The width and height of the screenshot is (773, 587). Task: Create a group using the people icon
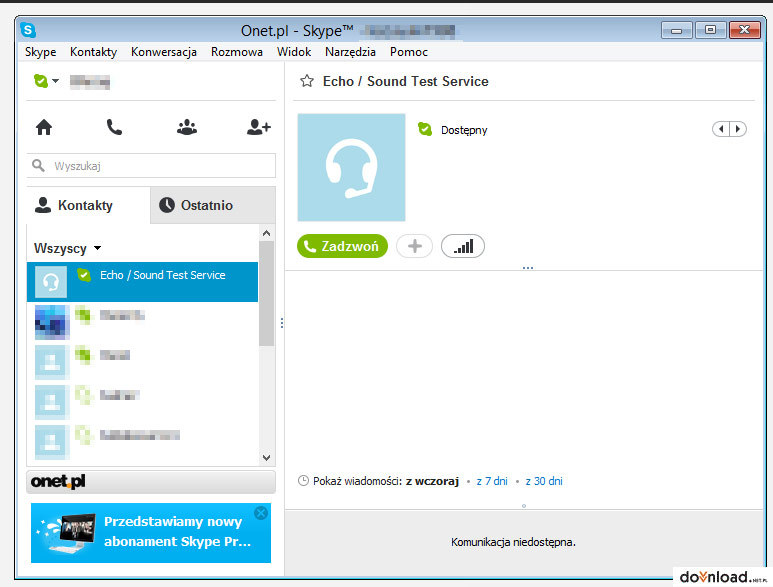(x=187, y=127)
